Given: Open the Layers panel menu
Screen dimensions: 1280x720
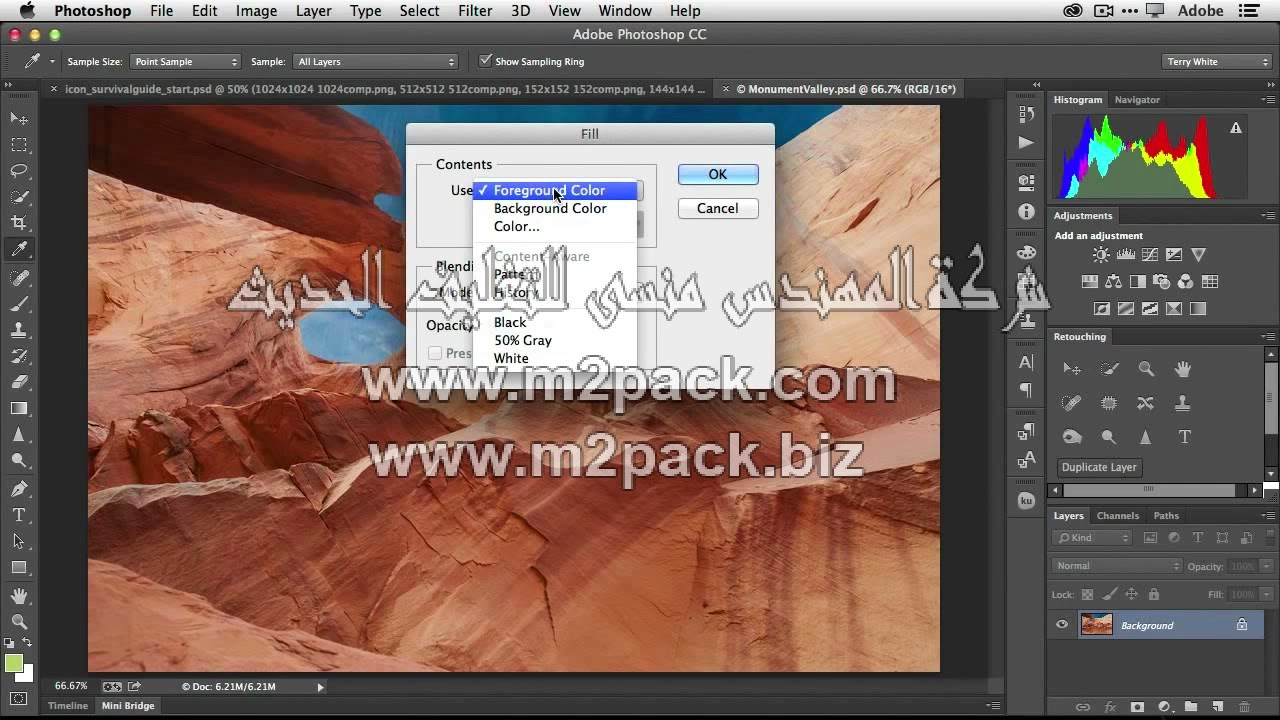Looking at the screenshot, I should point(1268,516).
